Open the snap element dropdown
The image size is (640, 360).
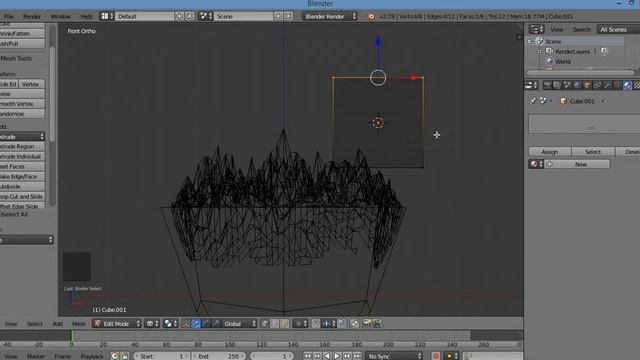coord(329,324)
